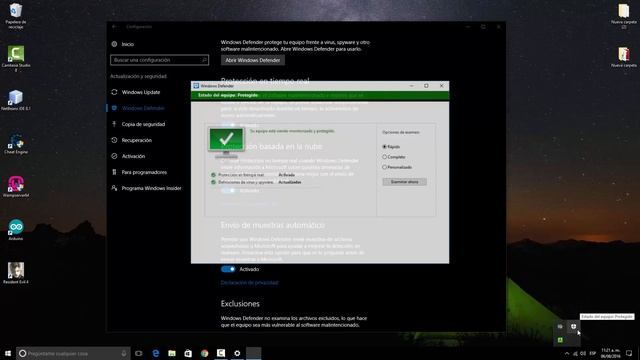This screenshot has width=640, height=360.
Task: Open Activación settings page
Action: [133, 156]
